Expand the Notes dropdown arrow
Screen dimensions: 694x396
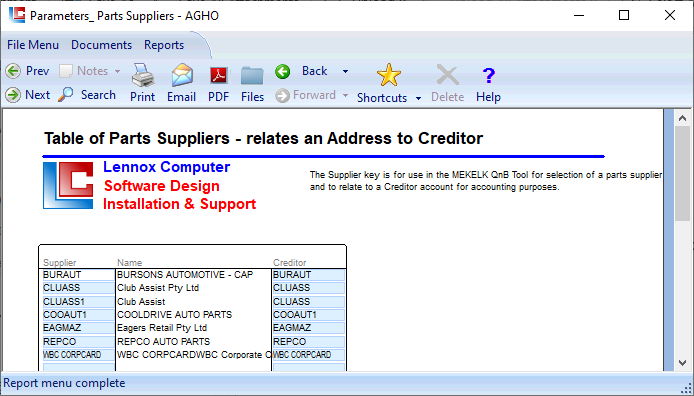[x=117, y=71]
